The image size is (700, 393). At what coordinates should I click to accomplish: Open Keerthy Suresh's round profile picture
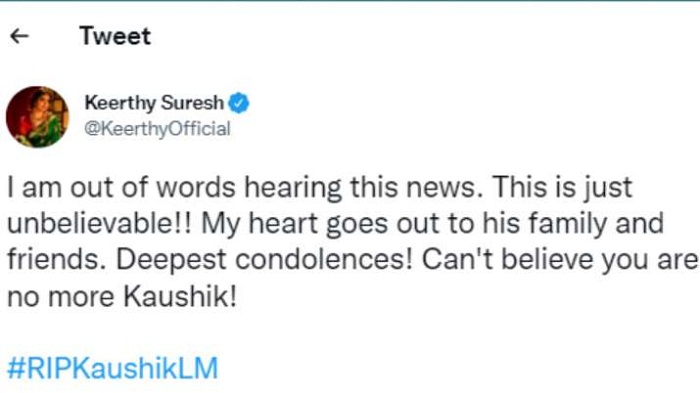(x=38, y=117)
